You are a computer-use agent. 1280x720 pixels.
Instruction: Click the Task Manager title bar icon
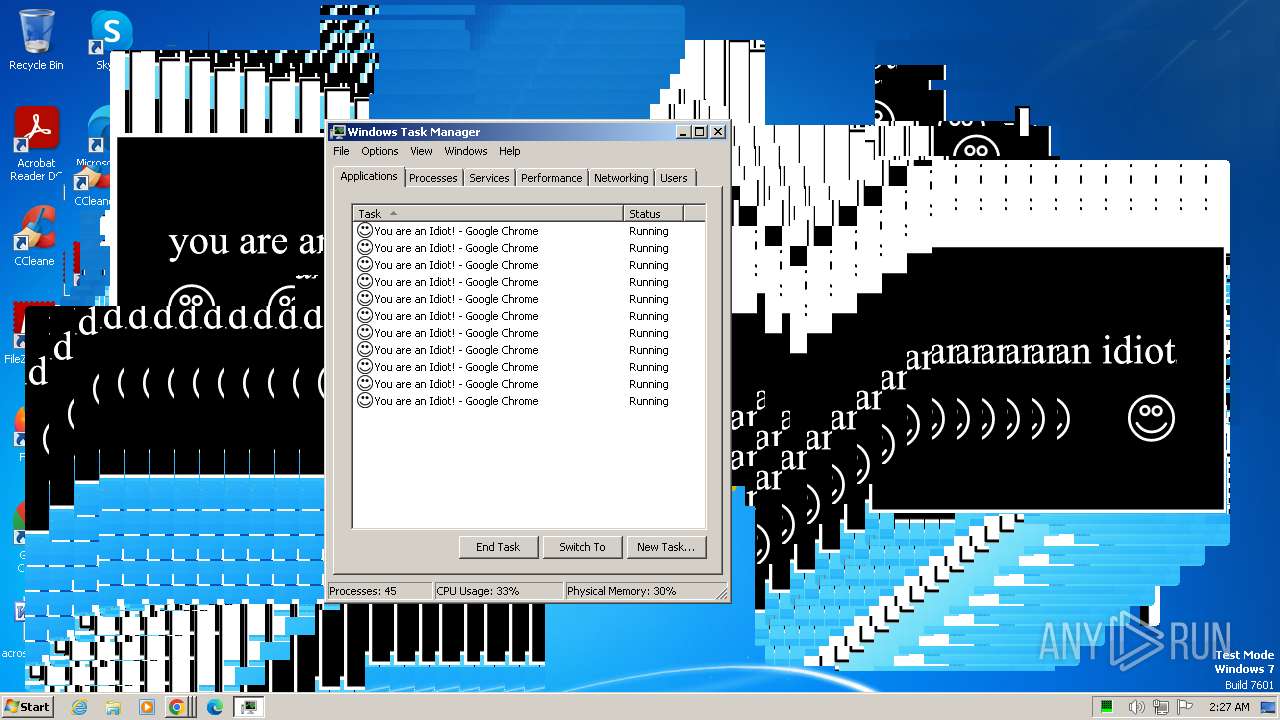tap(338, 132)
